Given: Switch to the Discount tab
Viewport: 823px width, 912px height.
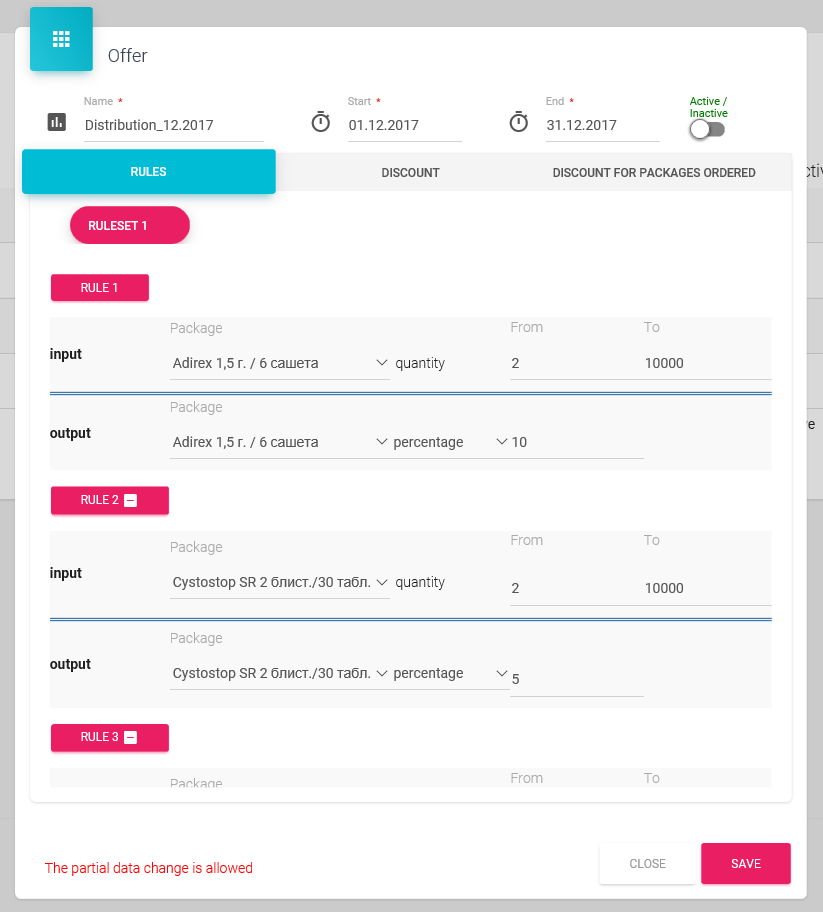Looking at the screenshot, I should click(410, 173).
